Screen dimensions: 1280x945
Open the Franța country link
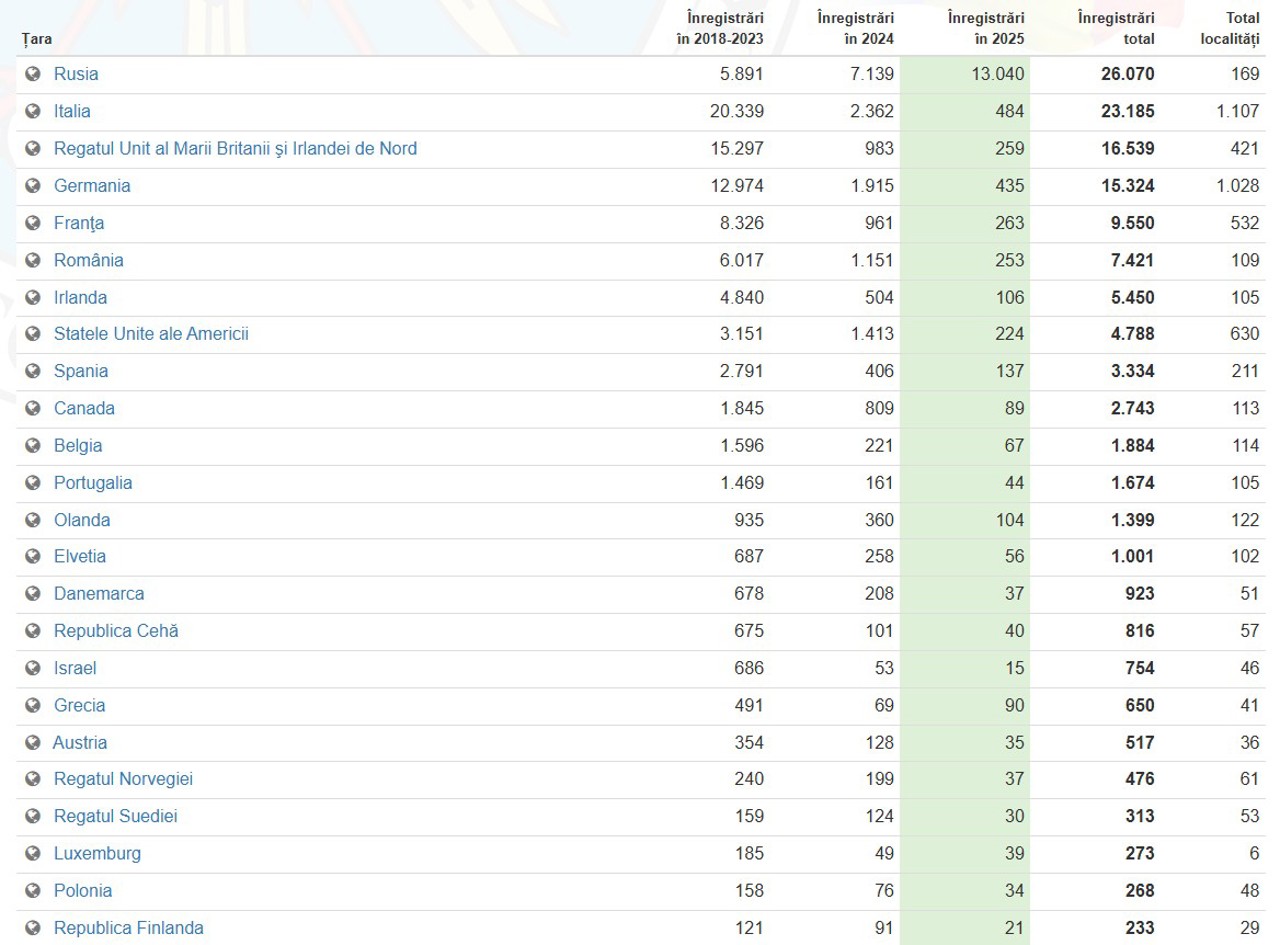[x=79, y=223]
